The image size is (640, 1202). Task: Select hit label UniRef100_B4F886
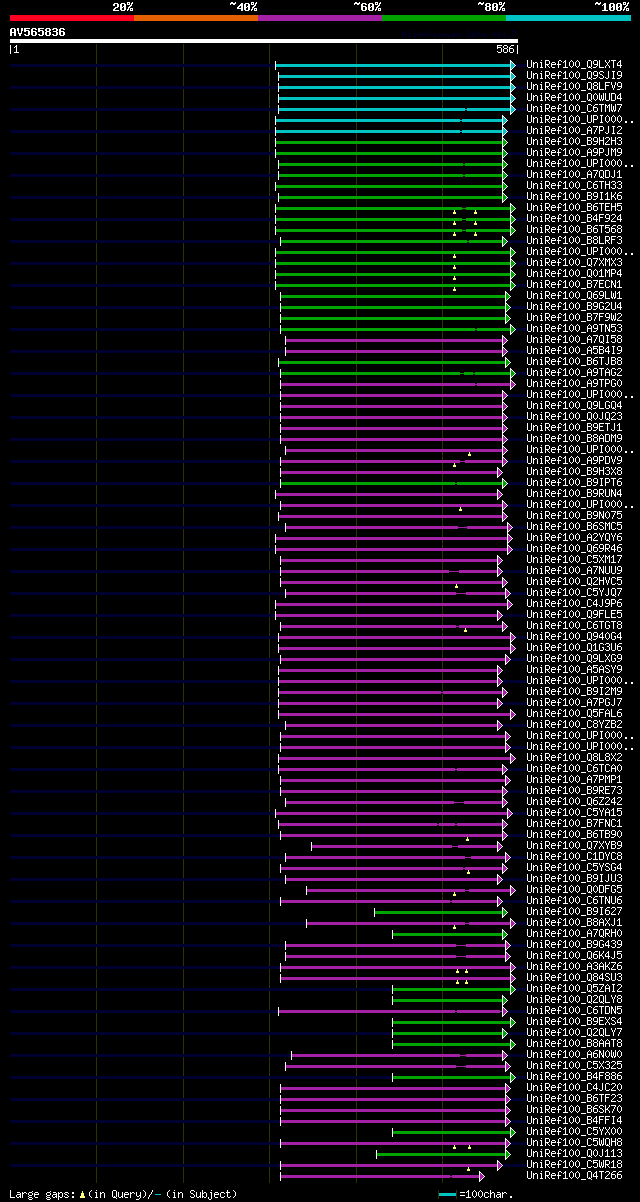[574, 1076]
